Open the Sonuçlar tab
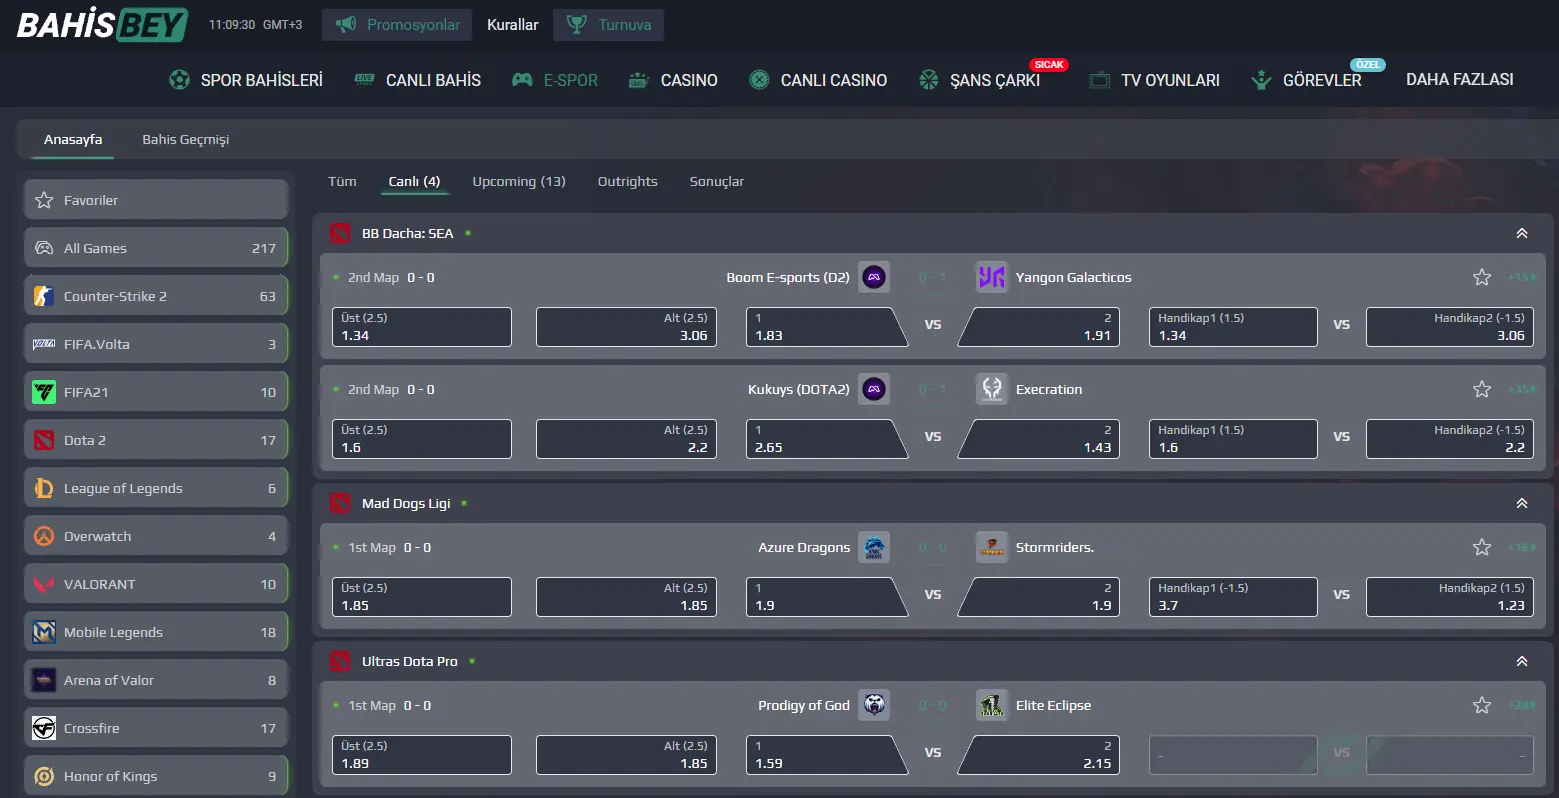The height and width of the screenshot is (798, 1559). point(717,181)
